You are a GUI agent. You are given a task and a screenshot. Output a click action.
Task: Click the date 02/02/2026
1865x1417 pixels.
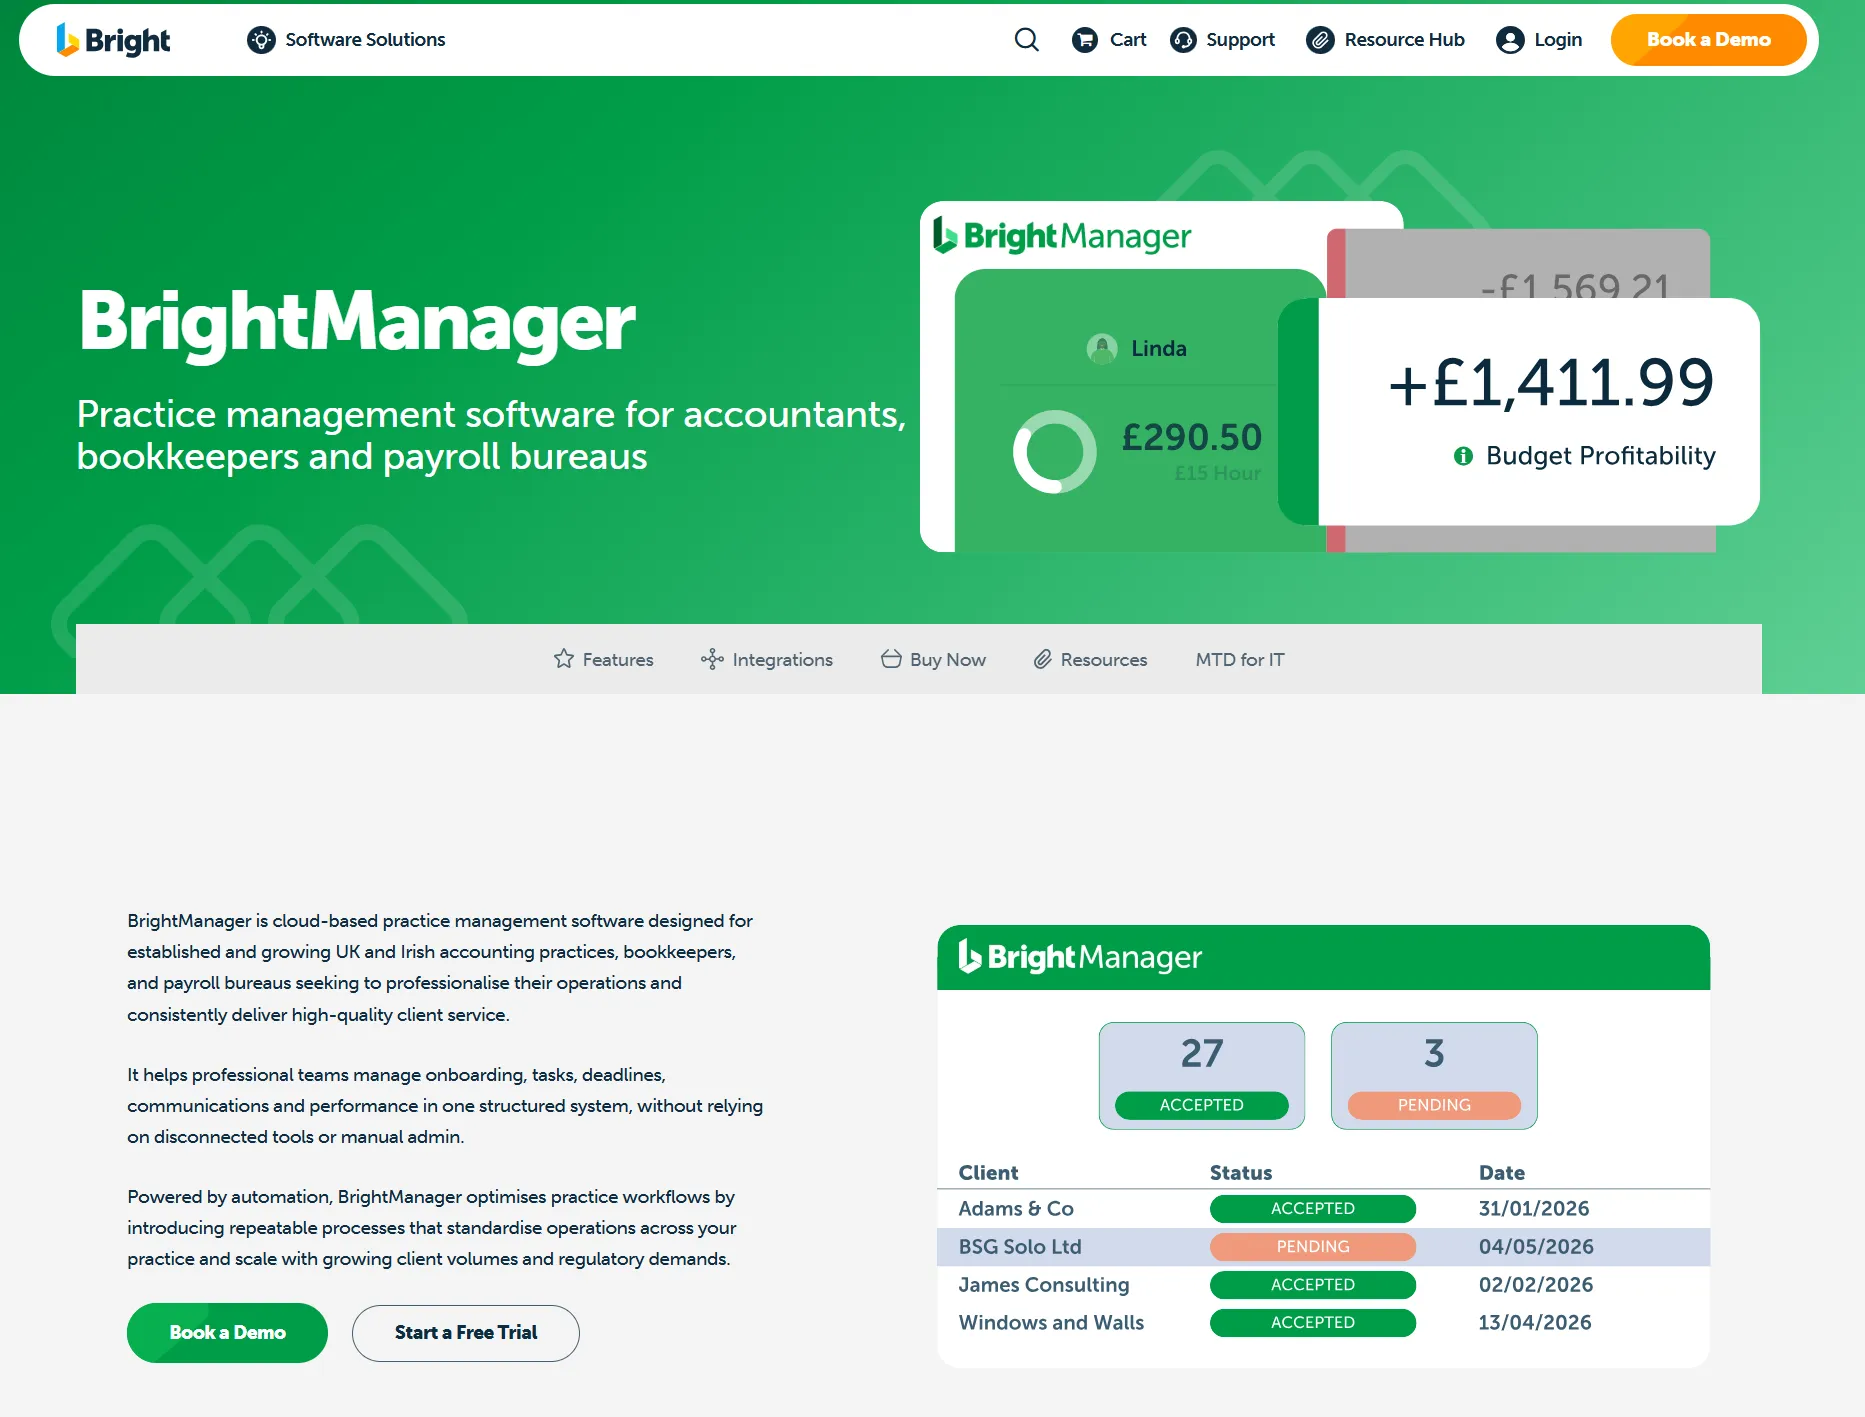pyautogui.click(x=1536, y=1284)
